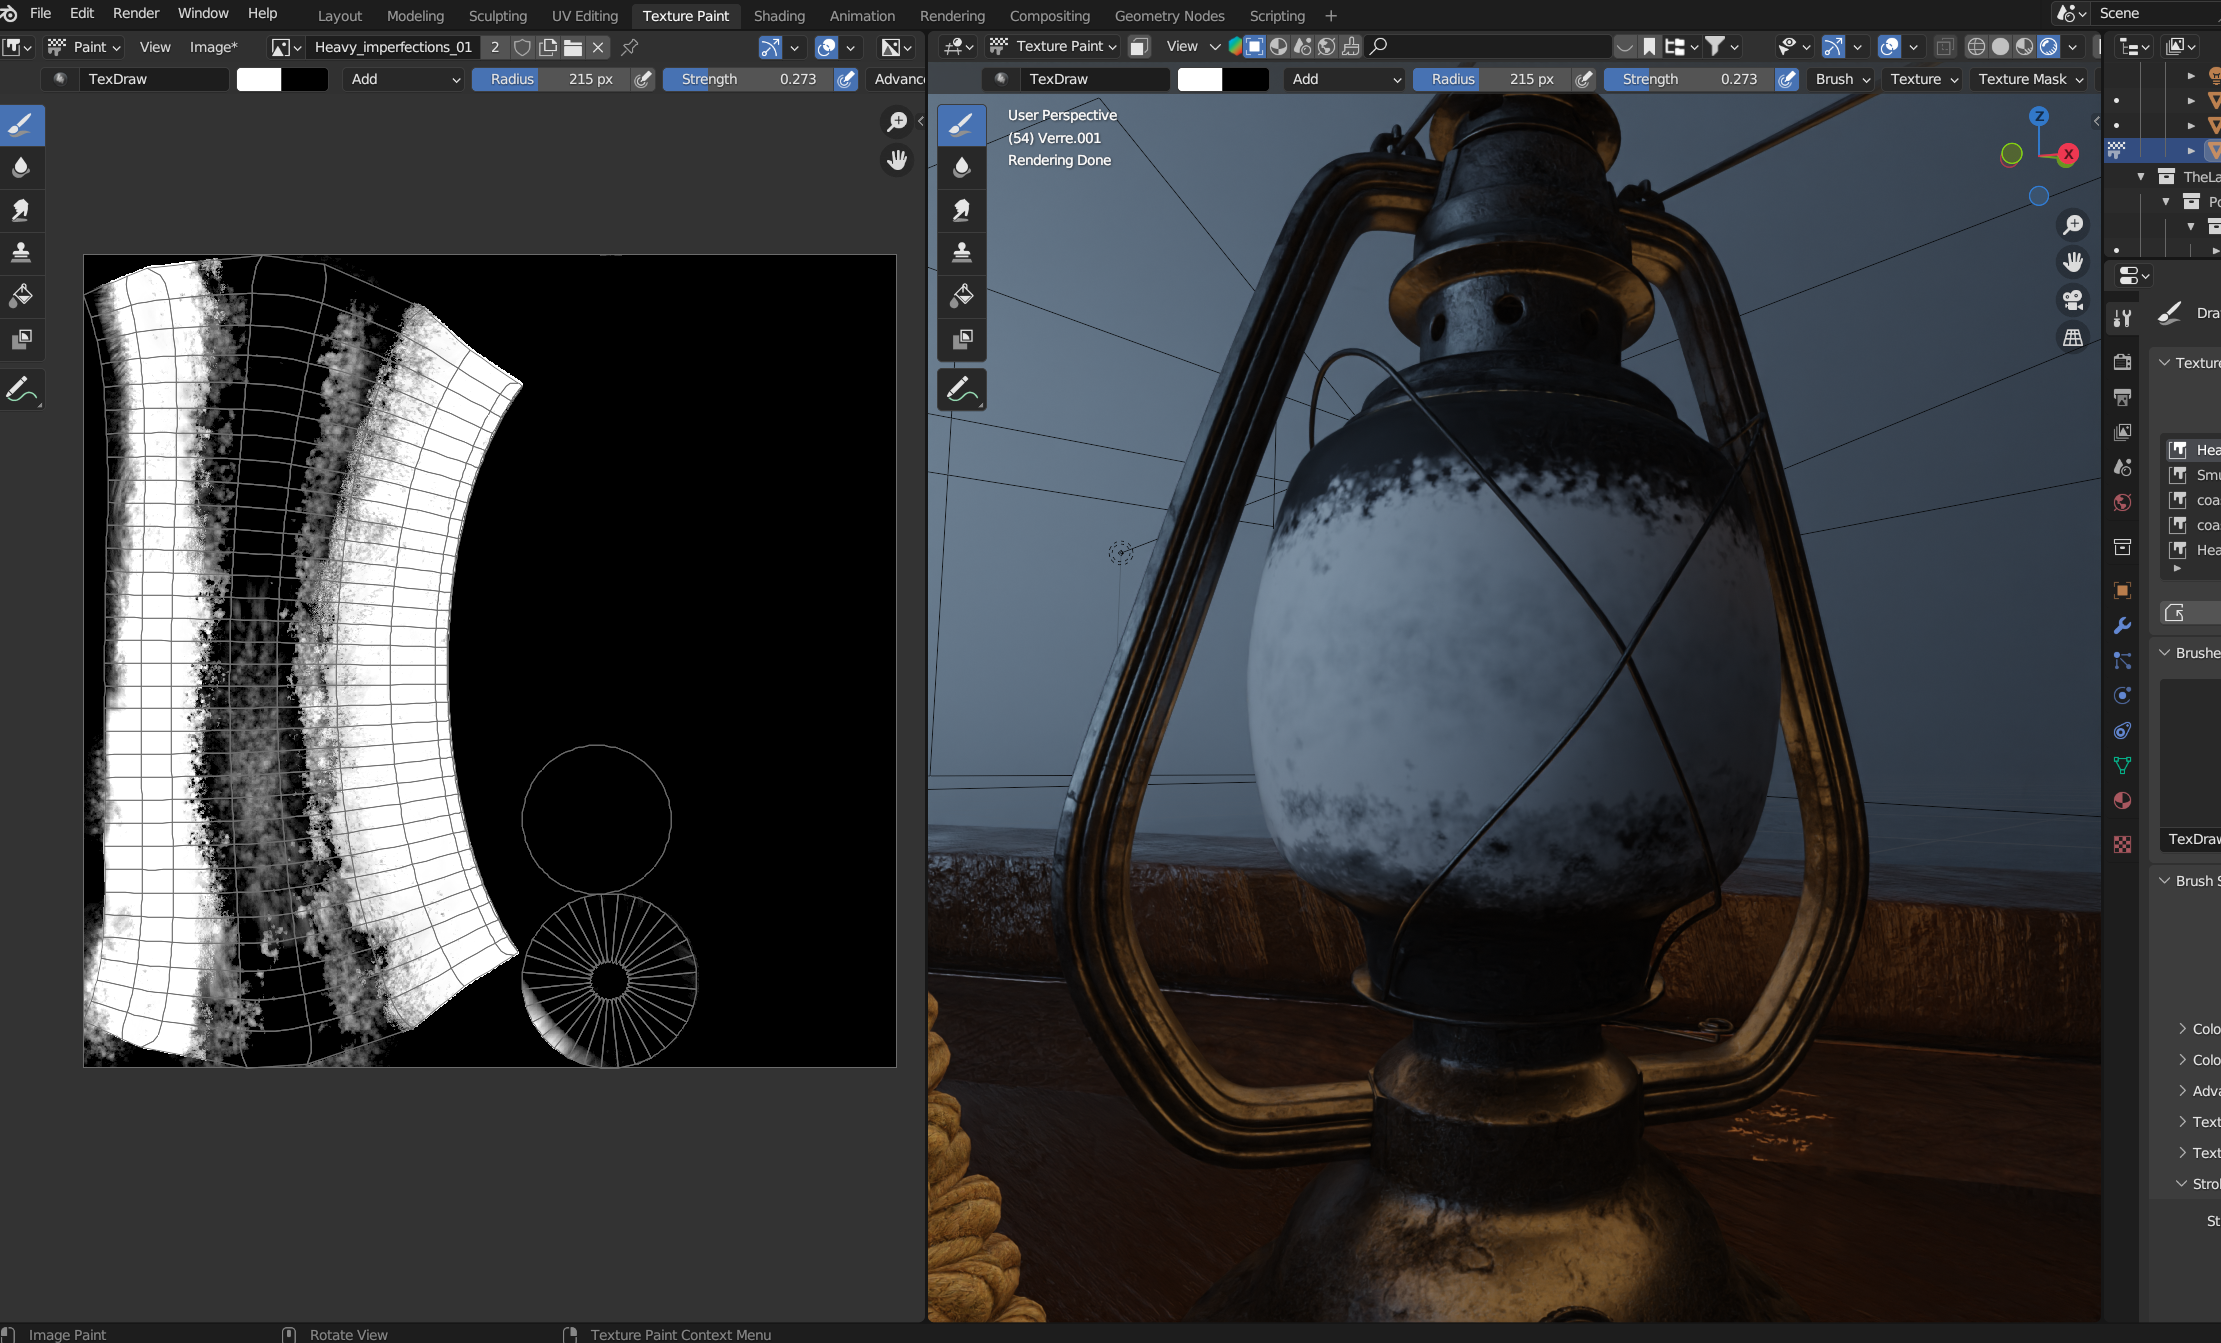Toggle radius pressure sensitivity in image editor

tap(644, 79)
